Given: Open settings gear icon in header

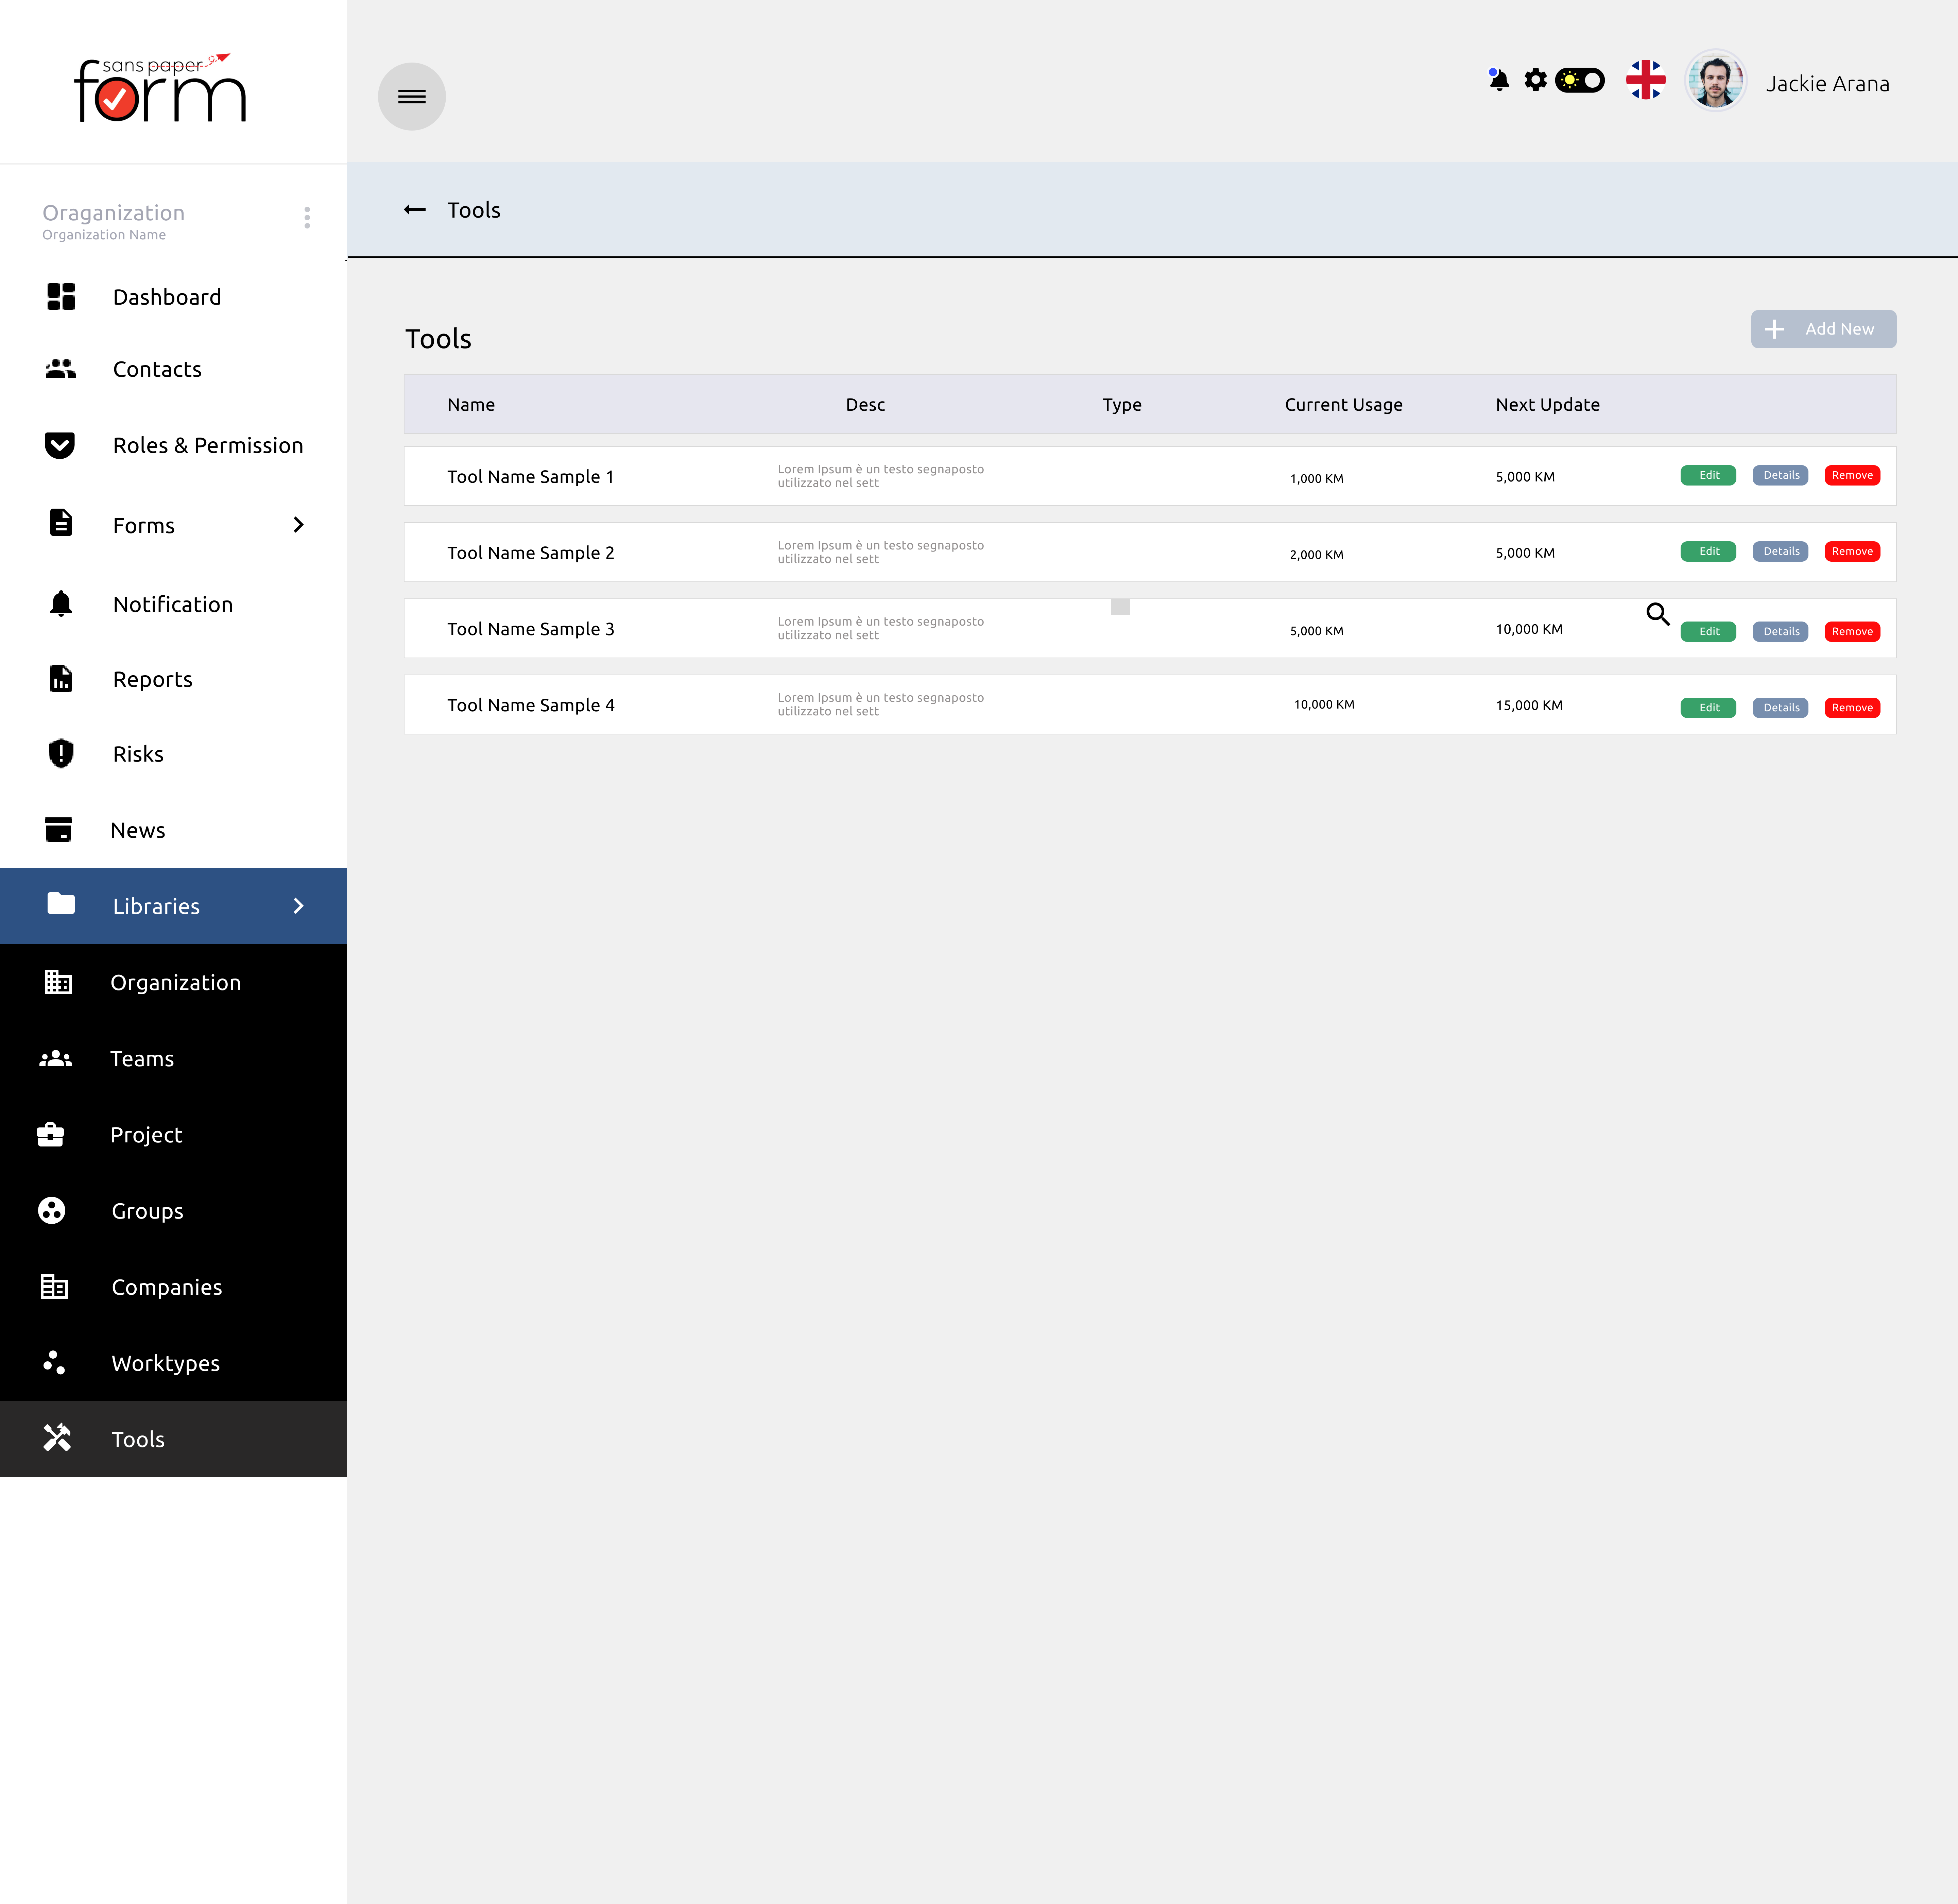Looking at the screenshot, I should pos(1535,80).
